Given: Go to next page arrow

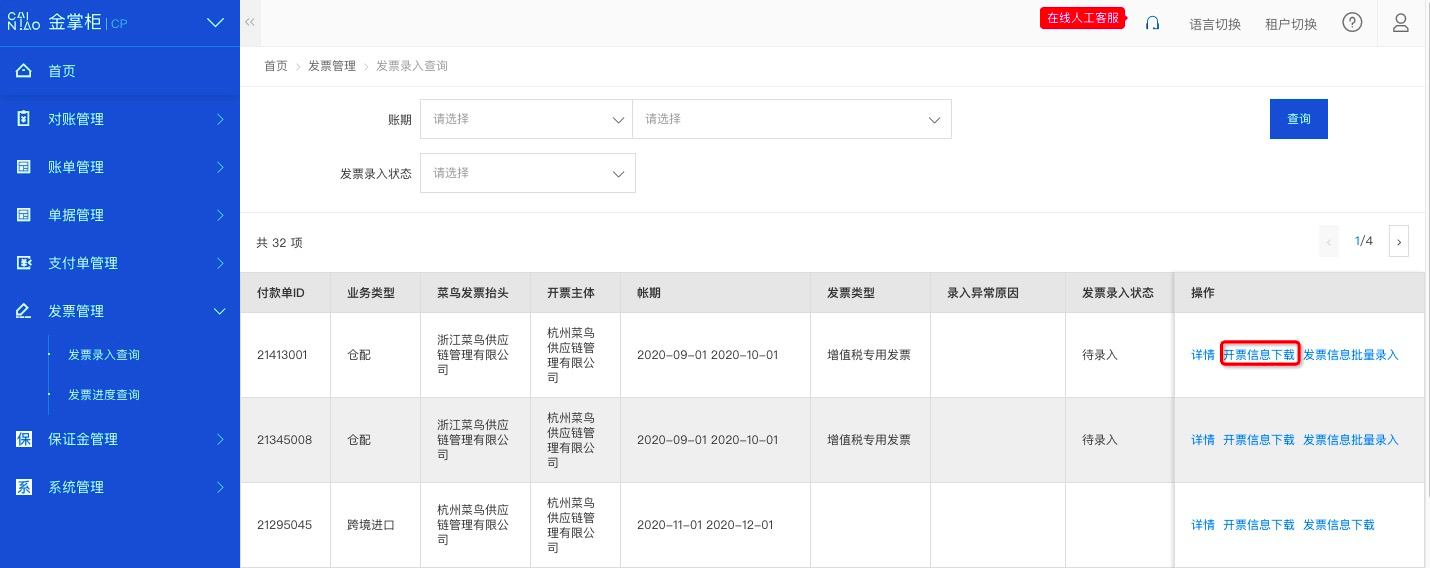Looking at the screenshot, I should point(1400,241).
